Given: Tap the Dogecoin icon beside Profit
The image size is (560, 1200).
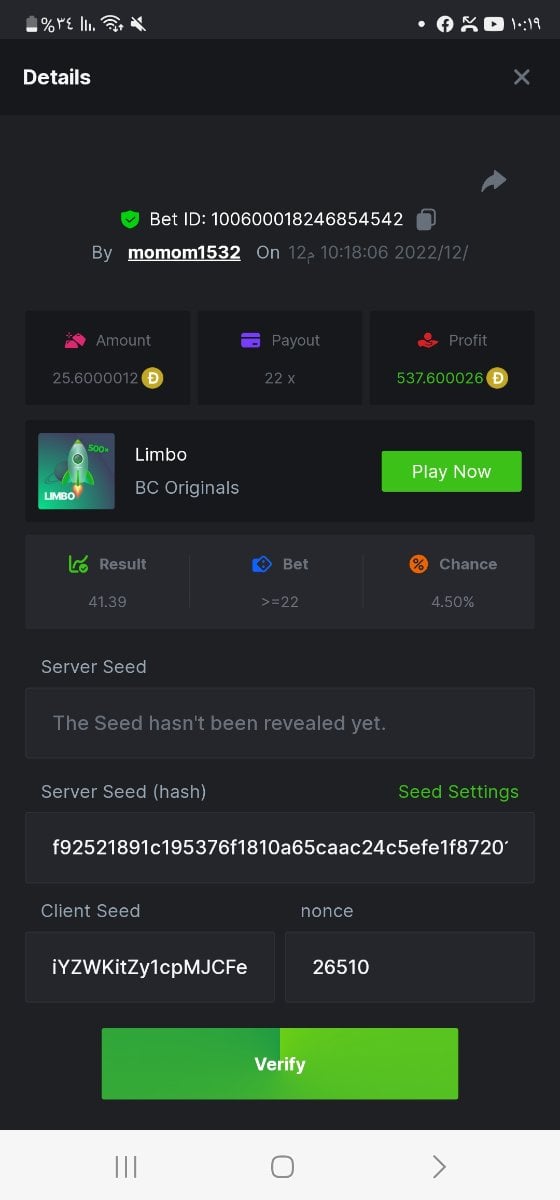Looking at the screenshot, I should [497, 378].
